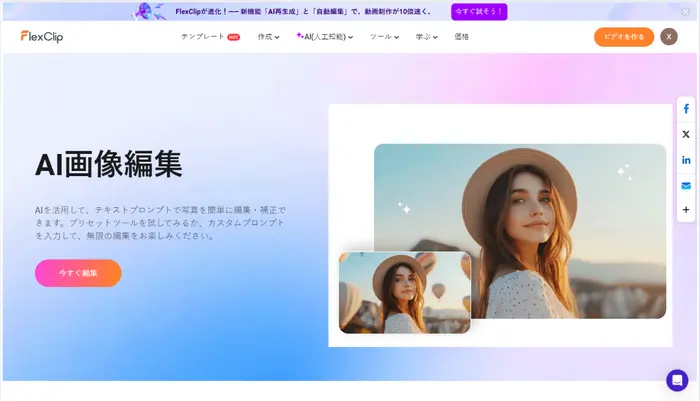Open the user avatar X menu
This screenshot has width=700, height=401.
click(x=669, y=37)
